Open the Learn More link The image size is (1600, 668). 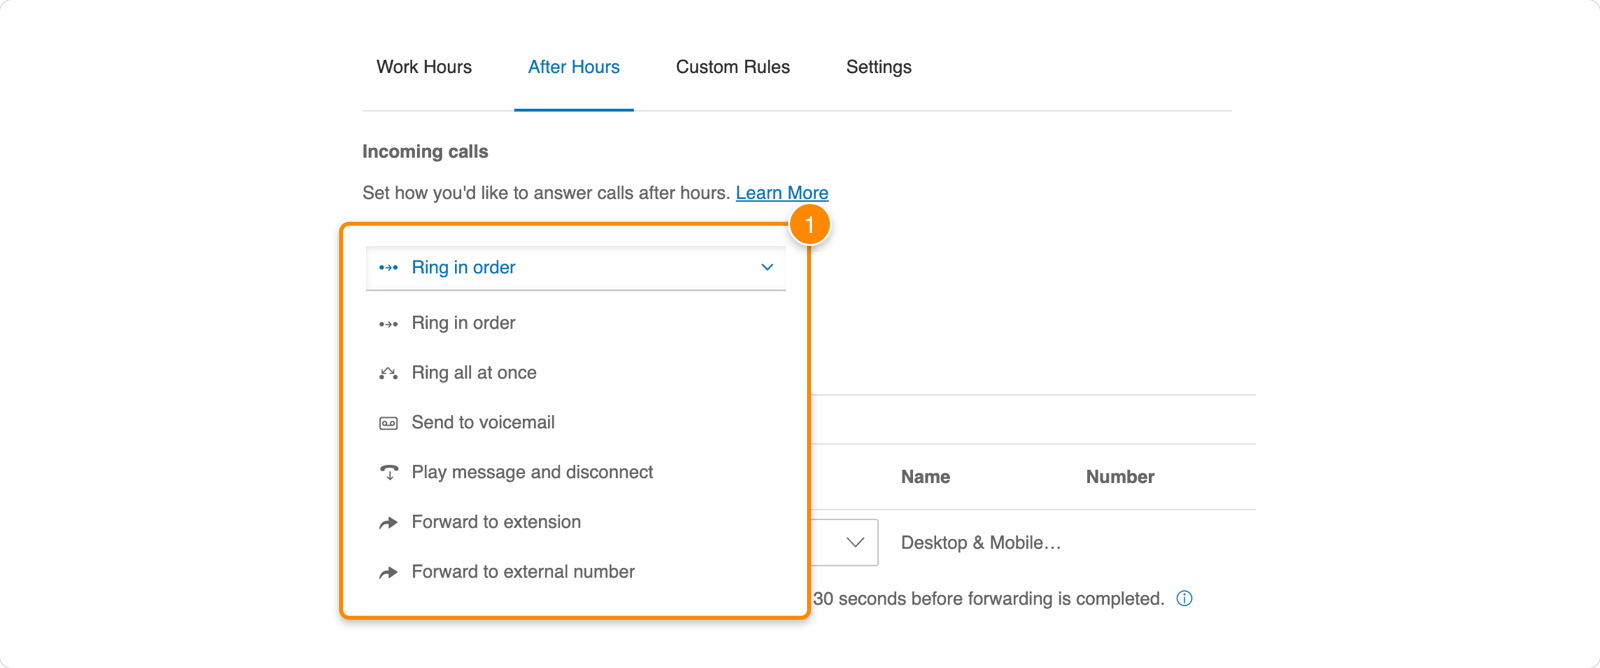[x=783, y=192]
